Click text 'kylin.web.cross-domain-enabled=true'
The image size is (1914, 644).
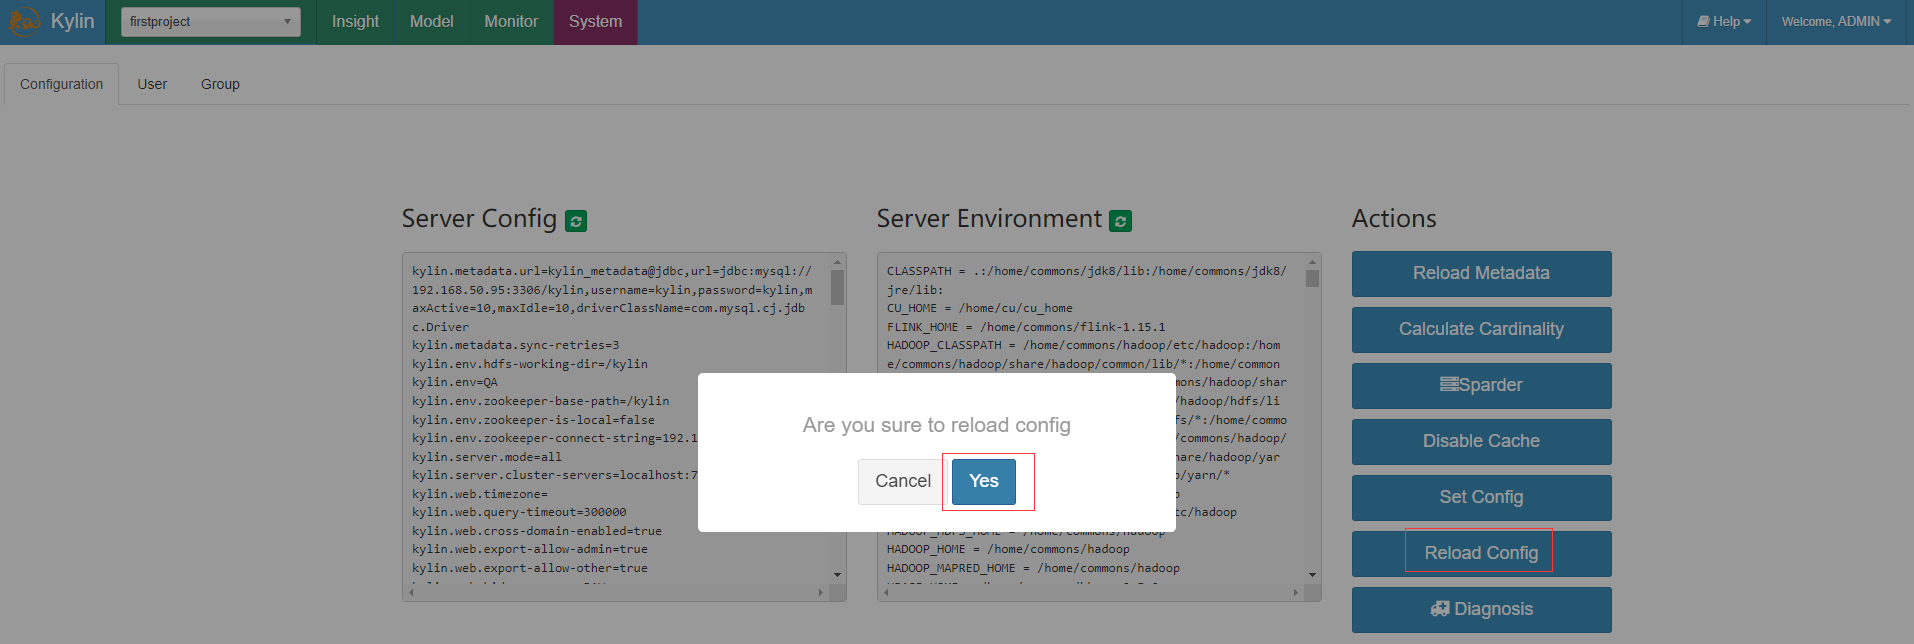point(537,531)
